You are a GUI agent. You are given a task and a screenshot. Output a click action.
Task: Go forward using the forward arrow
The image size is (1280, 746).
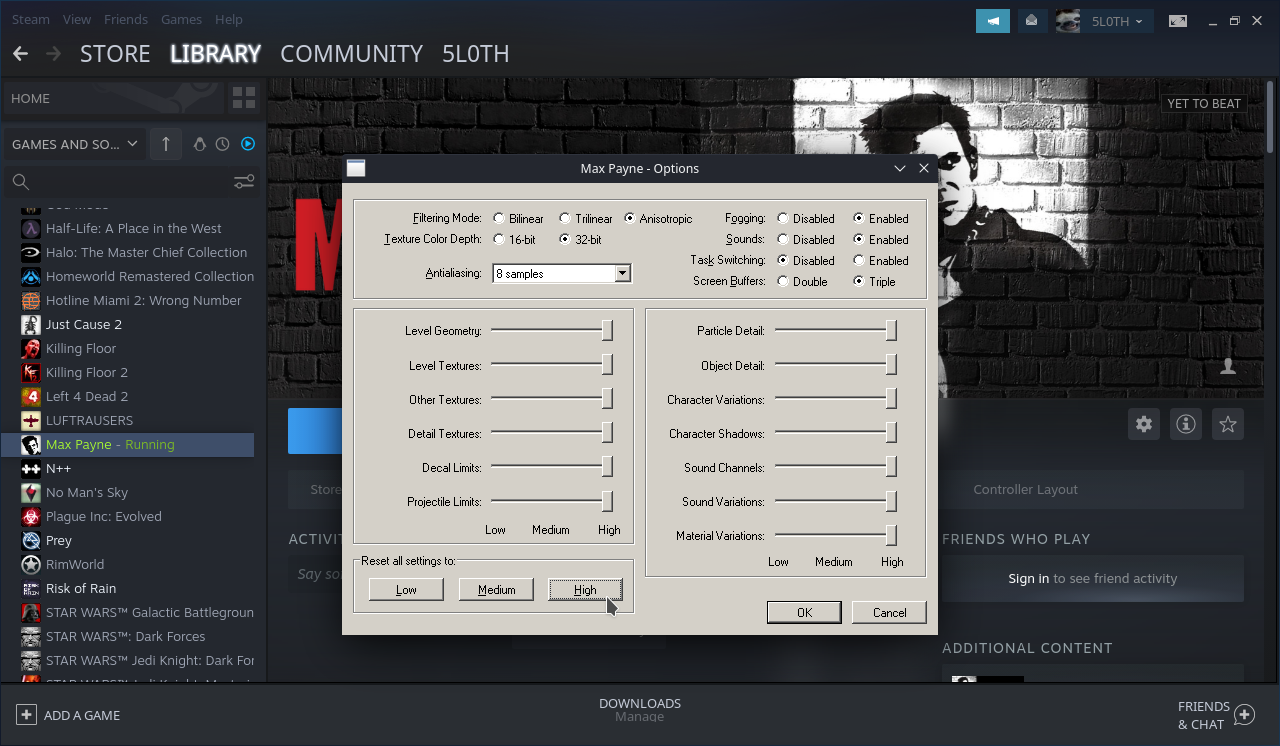[54, 54]
